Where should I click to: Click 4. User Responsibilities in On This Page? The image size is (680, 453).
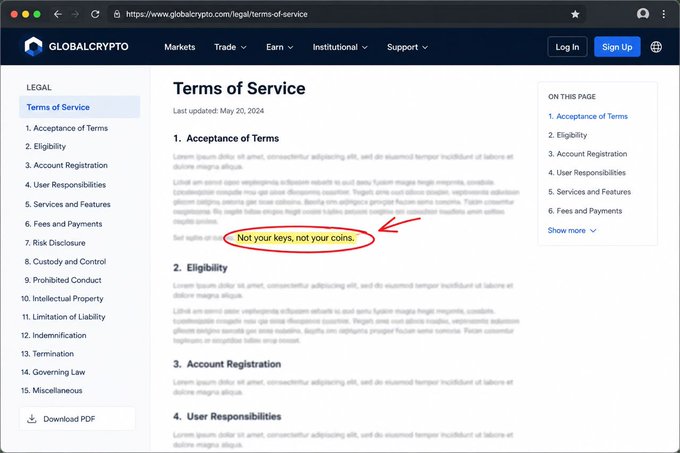[587, 173]
